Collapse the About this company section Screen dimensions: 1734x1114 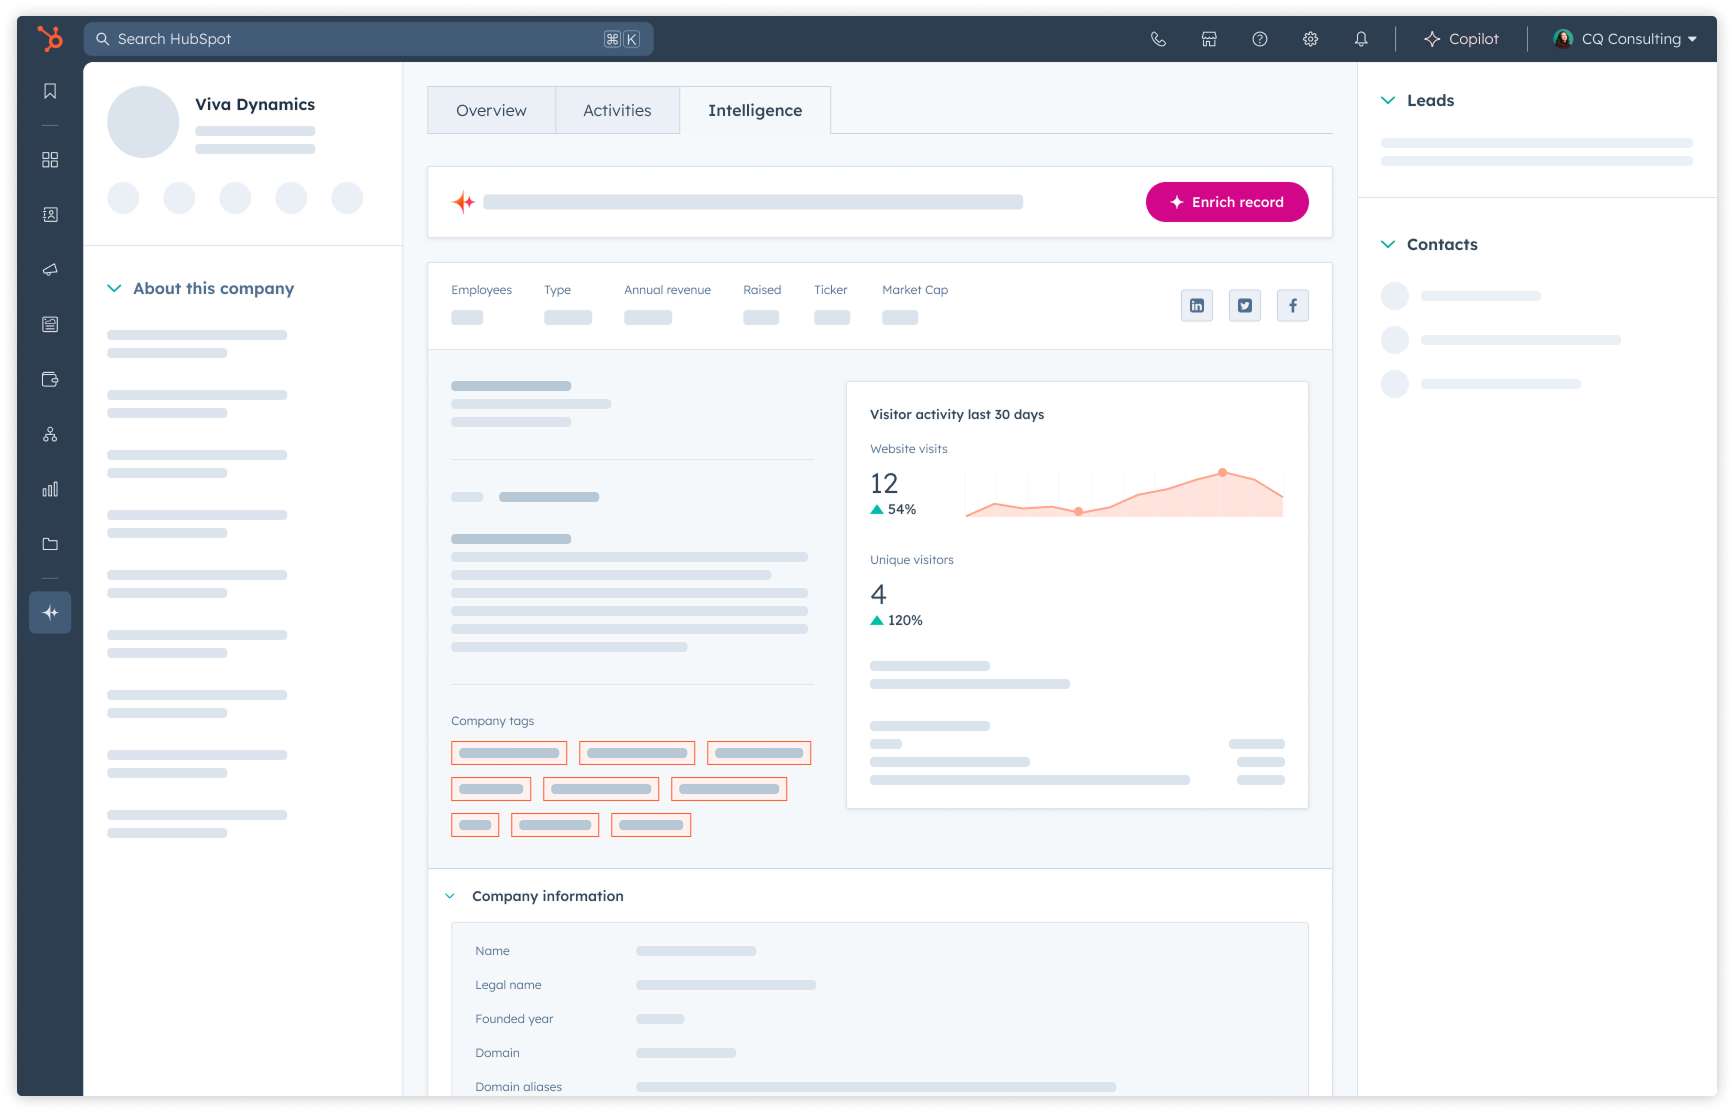[x=114, y=288]
